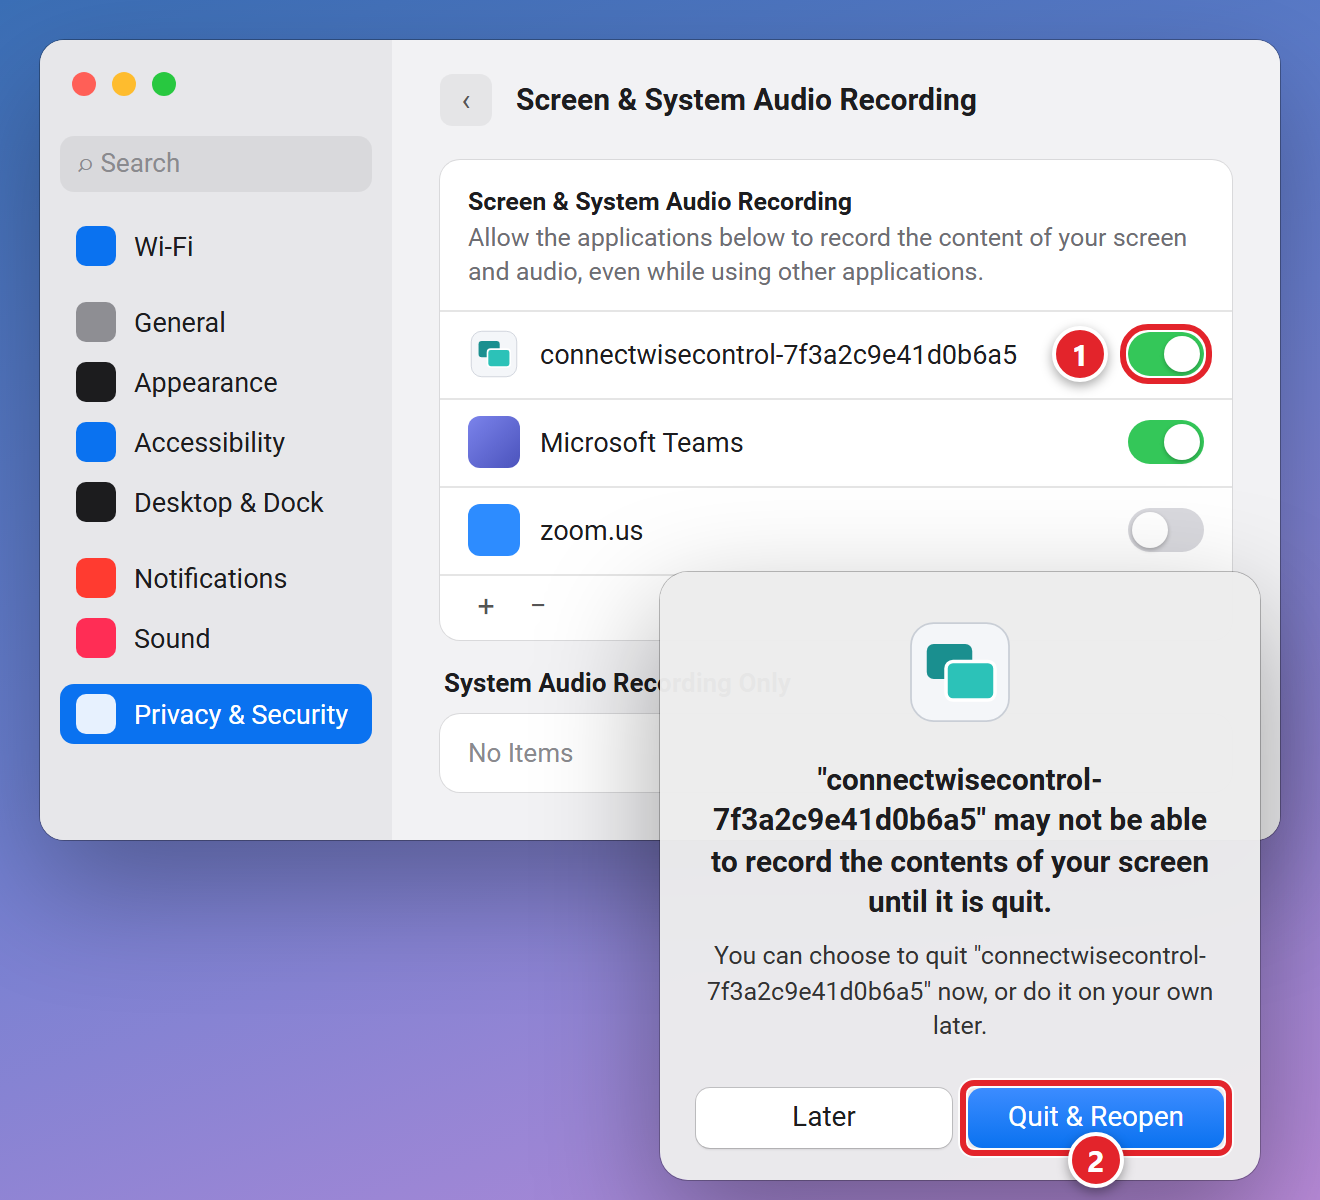The height and width of the screenshot is (1200, 1320).
Task: Click the Search field in the sidebar
Action: point(216,164)
